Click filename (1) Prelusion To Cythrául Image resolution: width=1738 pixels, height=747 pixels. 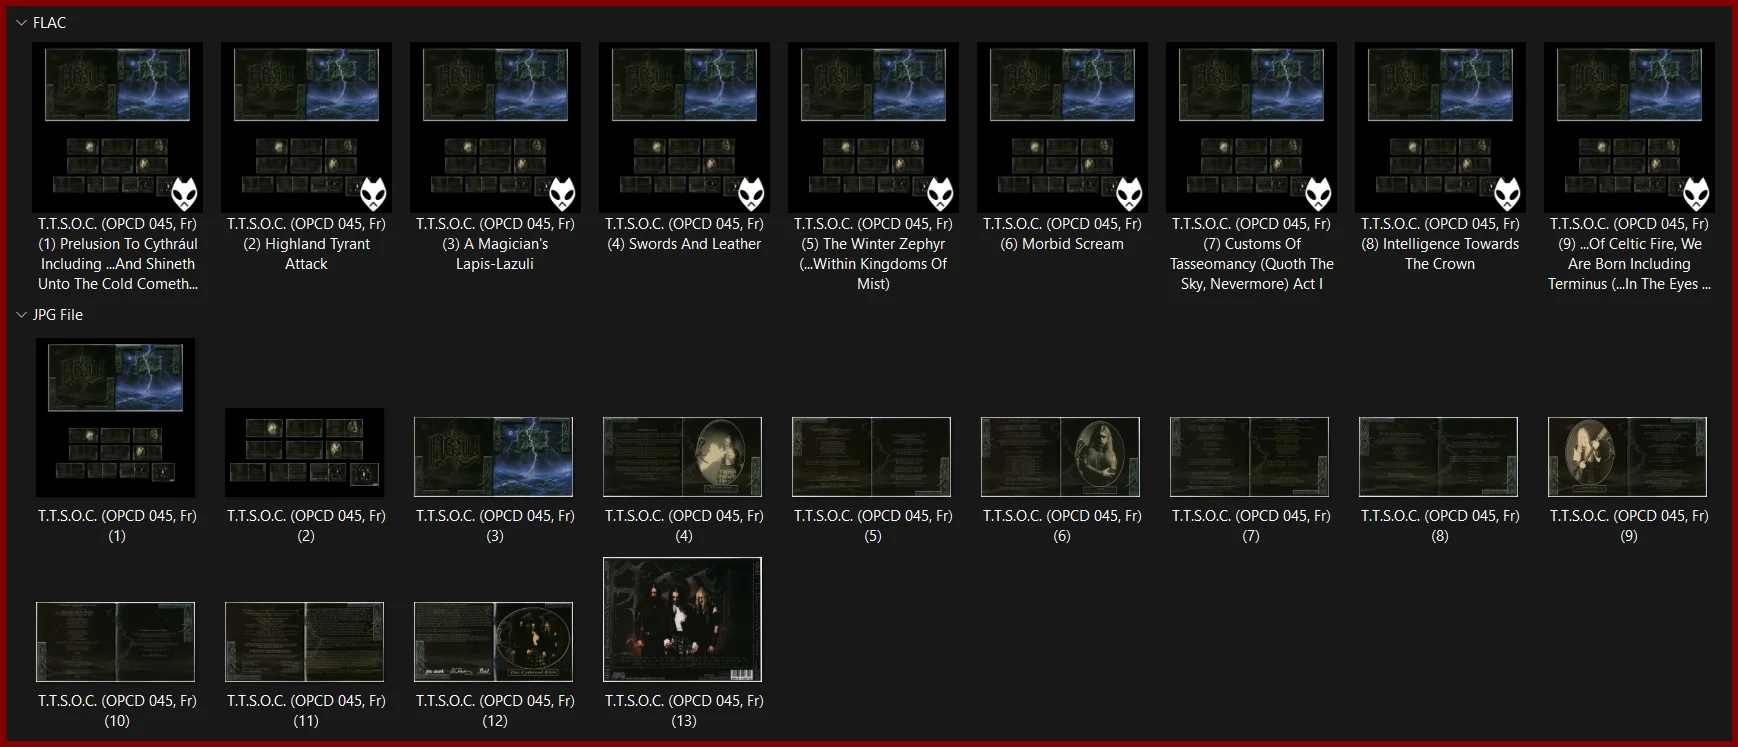click(117, 254)
